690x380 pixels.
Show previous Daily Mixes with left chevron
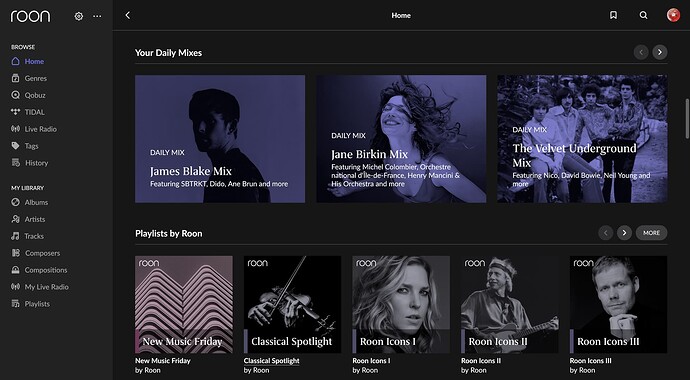(641, 52)
